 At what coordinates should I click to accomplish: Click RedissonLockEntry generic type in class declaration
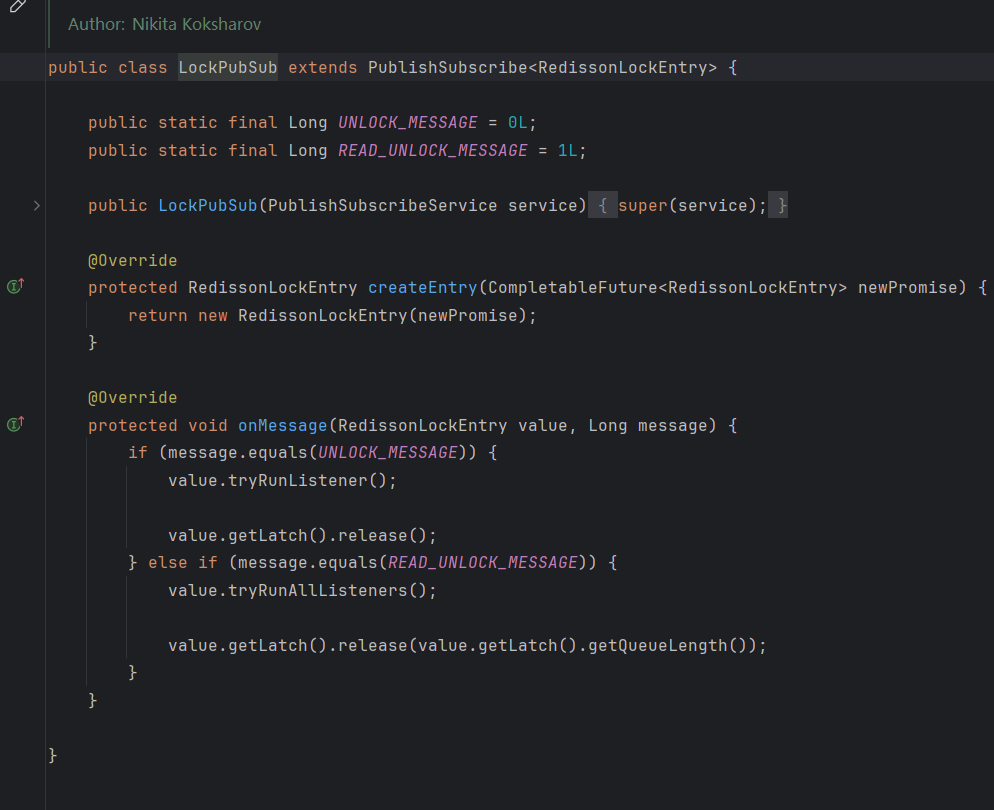pos(623,67)
